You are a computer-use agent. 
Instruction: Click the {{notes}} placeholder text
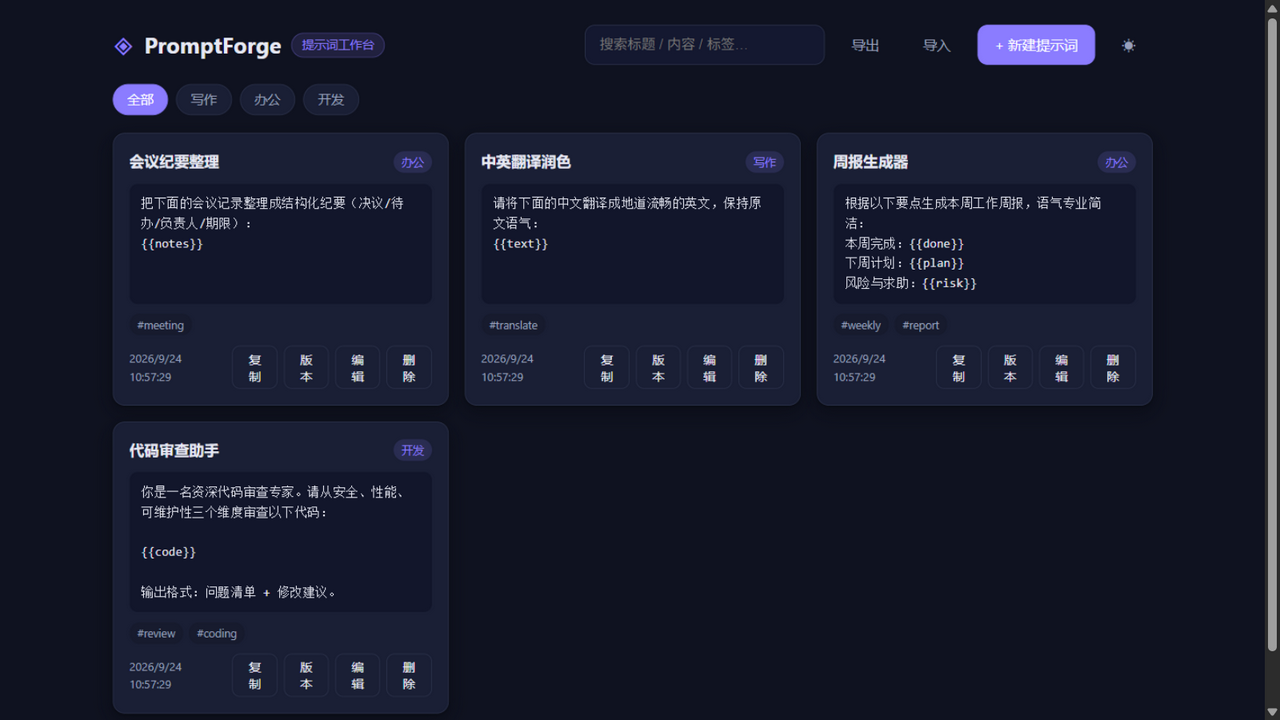tap(172, 243)
